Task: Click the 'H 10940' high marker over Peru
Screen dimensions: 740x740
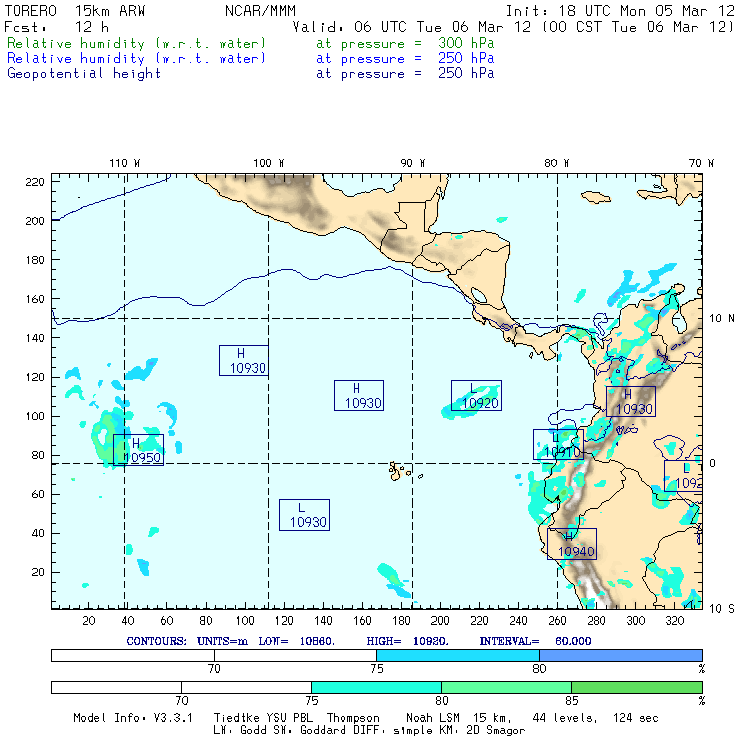Action: coord(572,544)
